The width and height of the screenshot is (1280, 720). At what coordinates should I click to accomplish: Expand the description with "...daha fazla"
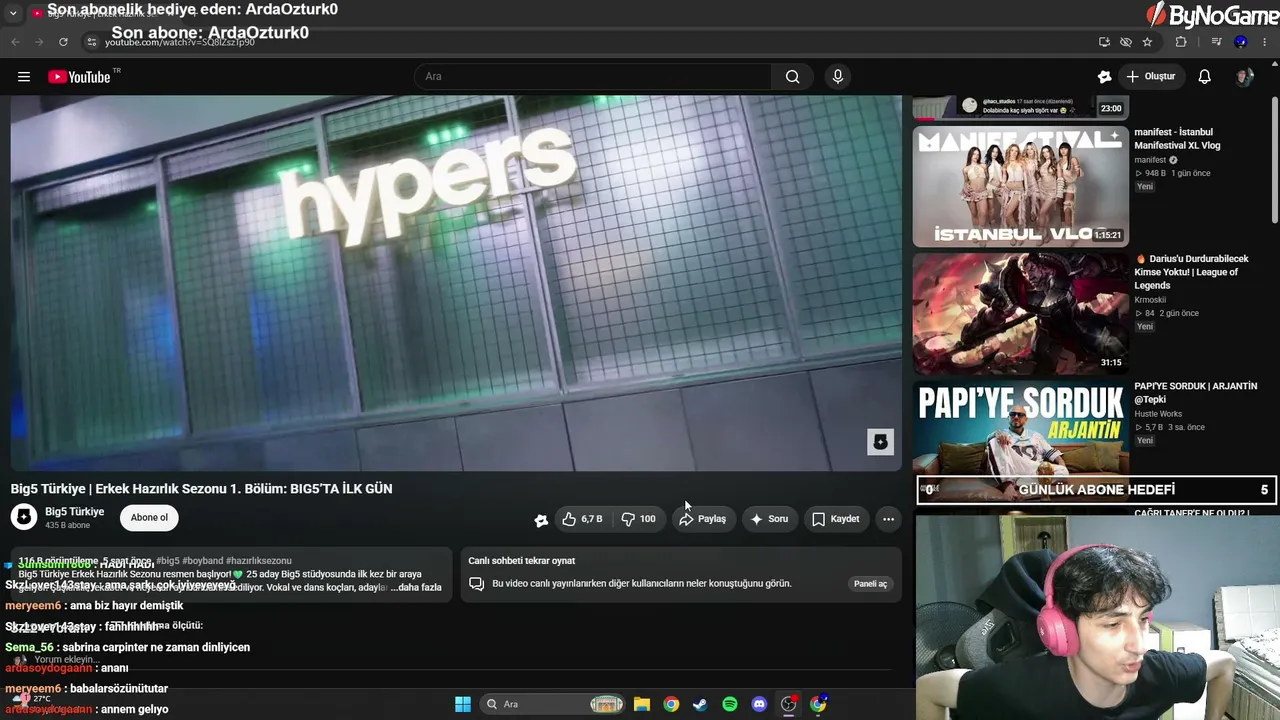(416, 587)
